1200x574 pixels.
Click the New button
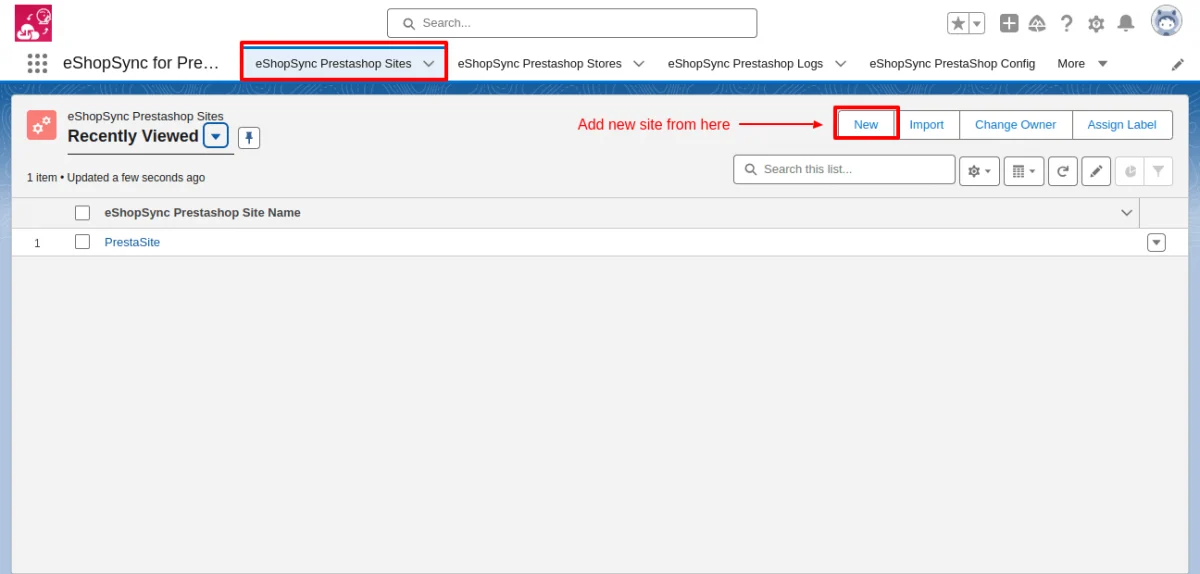point(866,124)
